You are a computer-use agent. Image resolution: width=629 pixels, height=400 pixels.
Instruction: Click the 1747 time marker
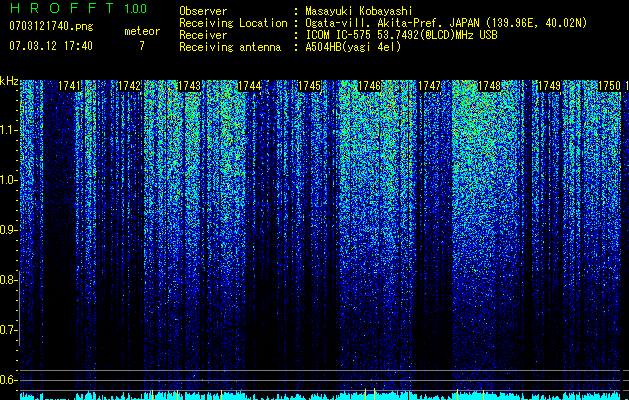(429, 86)
